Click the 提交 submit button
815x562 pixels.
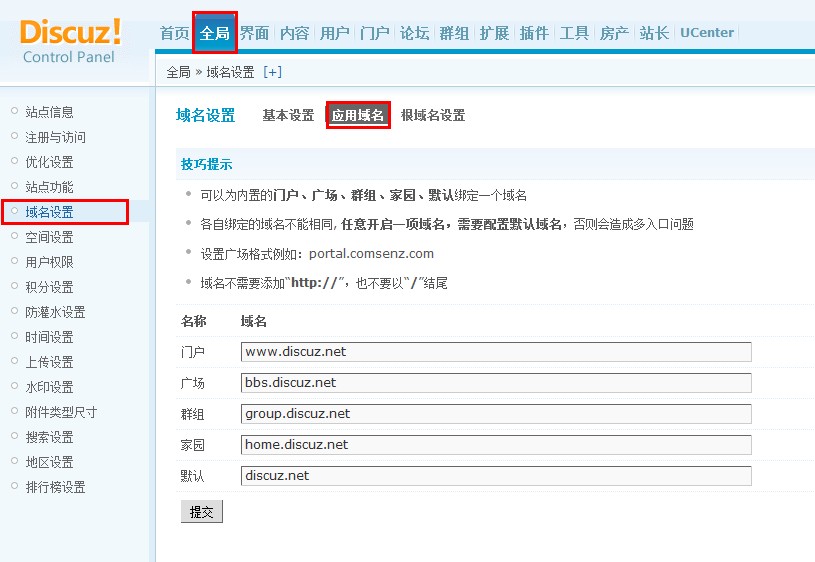coord(202,512)
